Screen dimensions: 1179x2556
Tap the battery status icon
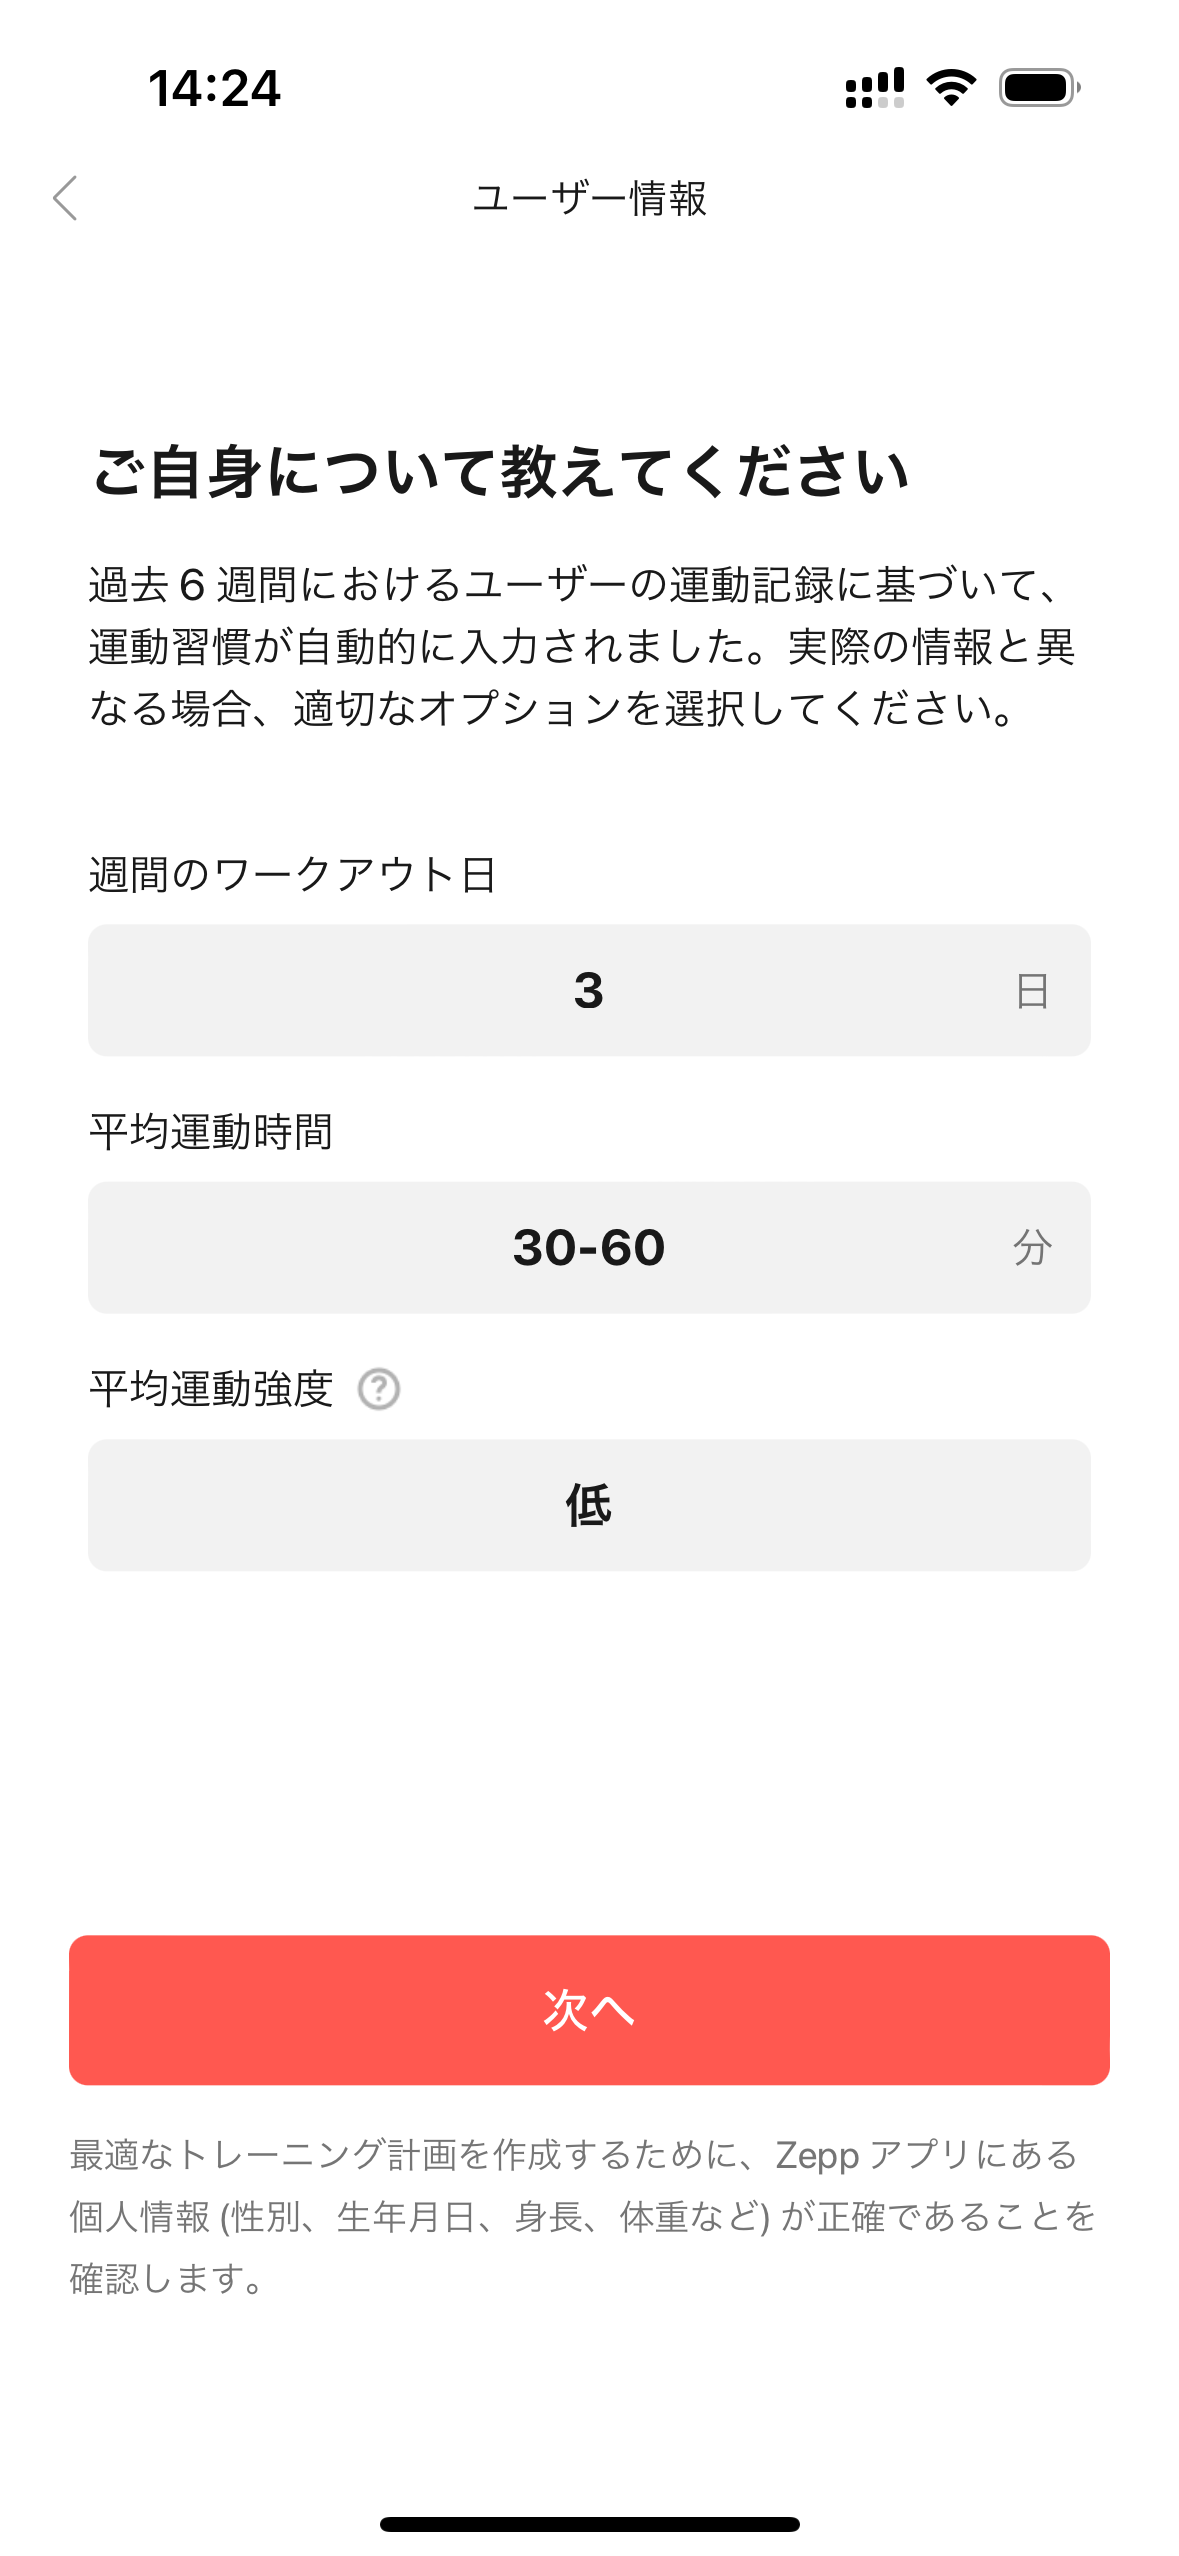coord(1039,88)
